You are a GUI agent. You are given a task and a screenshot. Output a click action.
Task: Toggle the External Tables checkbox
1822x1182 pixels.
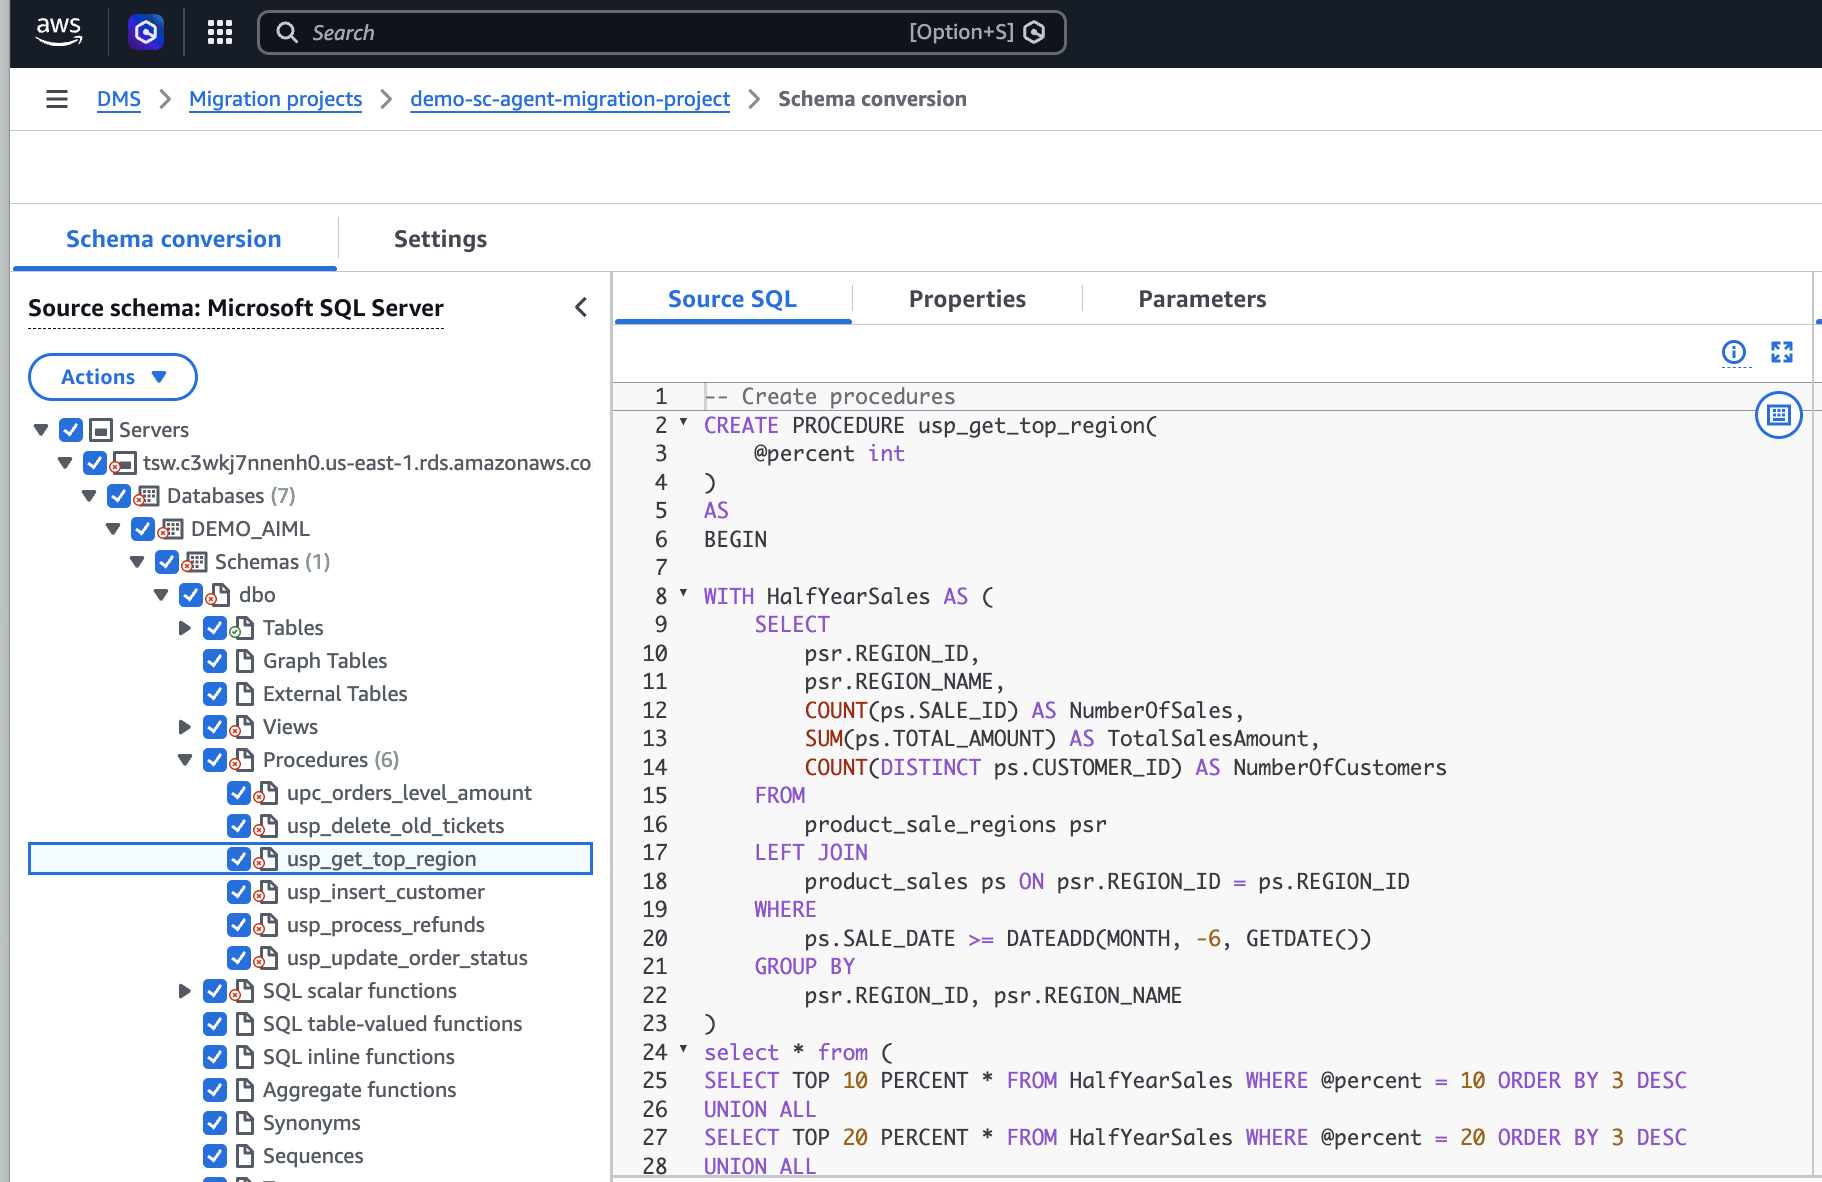pos(215,694)
